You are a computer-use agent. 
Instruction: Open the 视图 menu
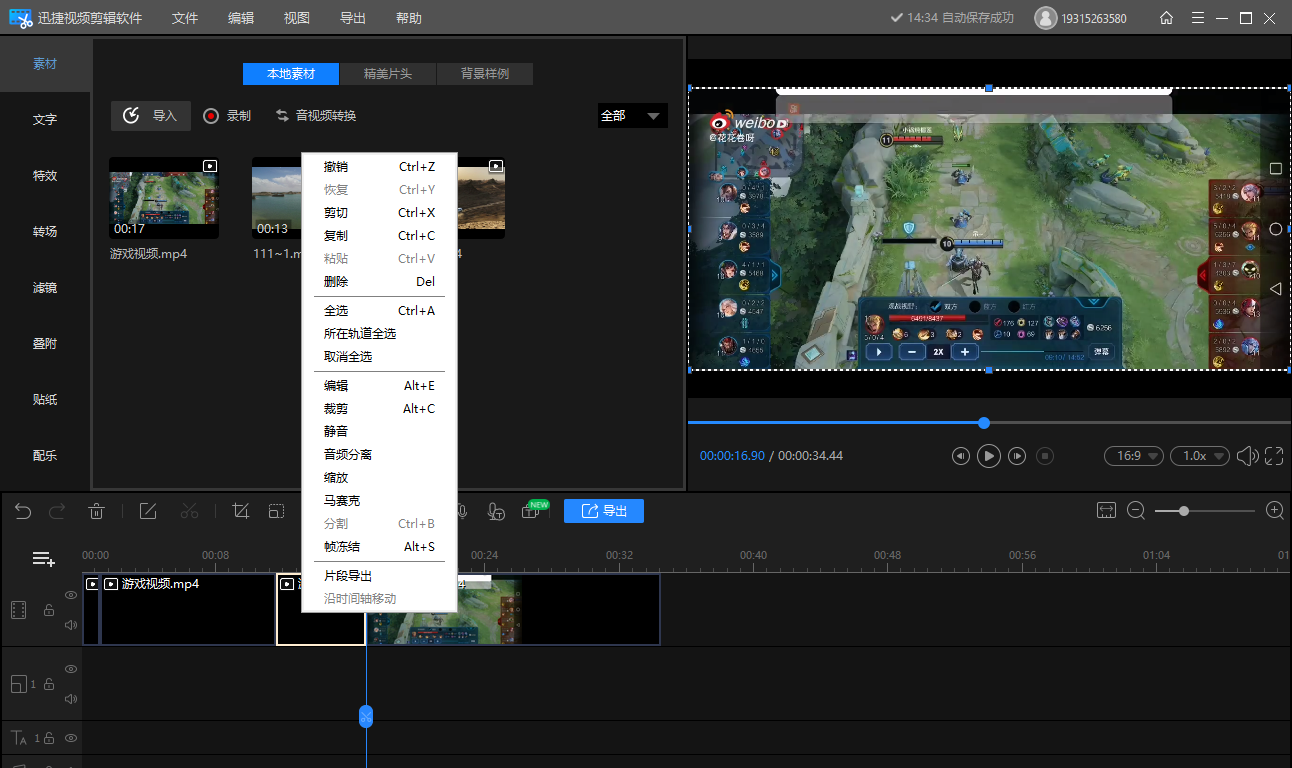pos(297,18)
